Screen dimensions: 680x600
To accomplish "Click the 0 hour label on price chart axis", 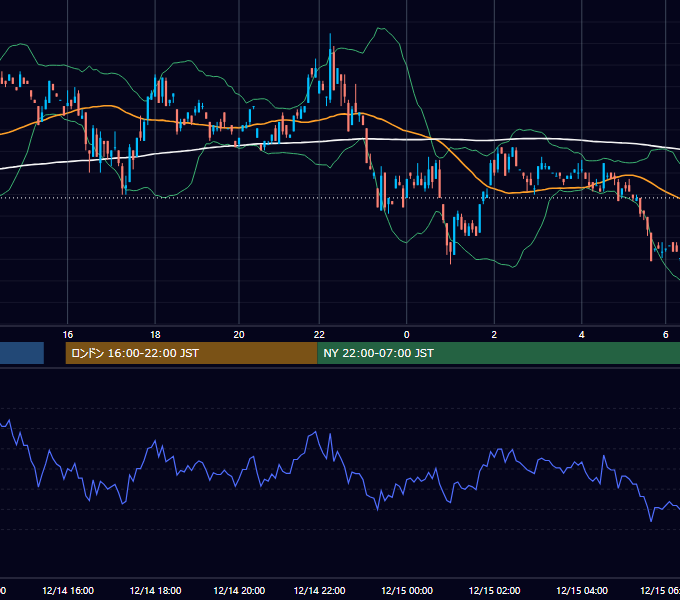I will coord(406,335).
